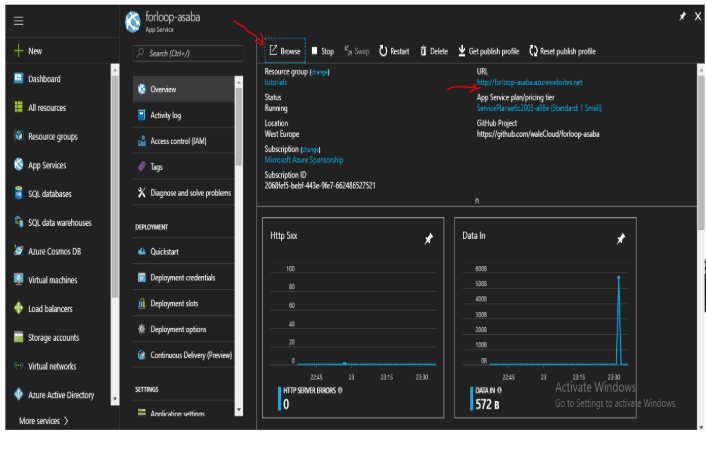The image size is (706, 465).
Task: Collapse the essentials section chevron
Action: pos(477,201)
